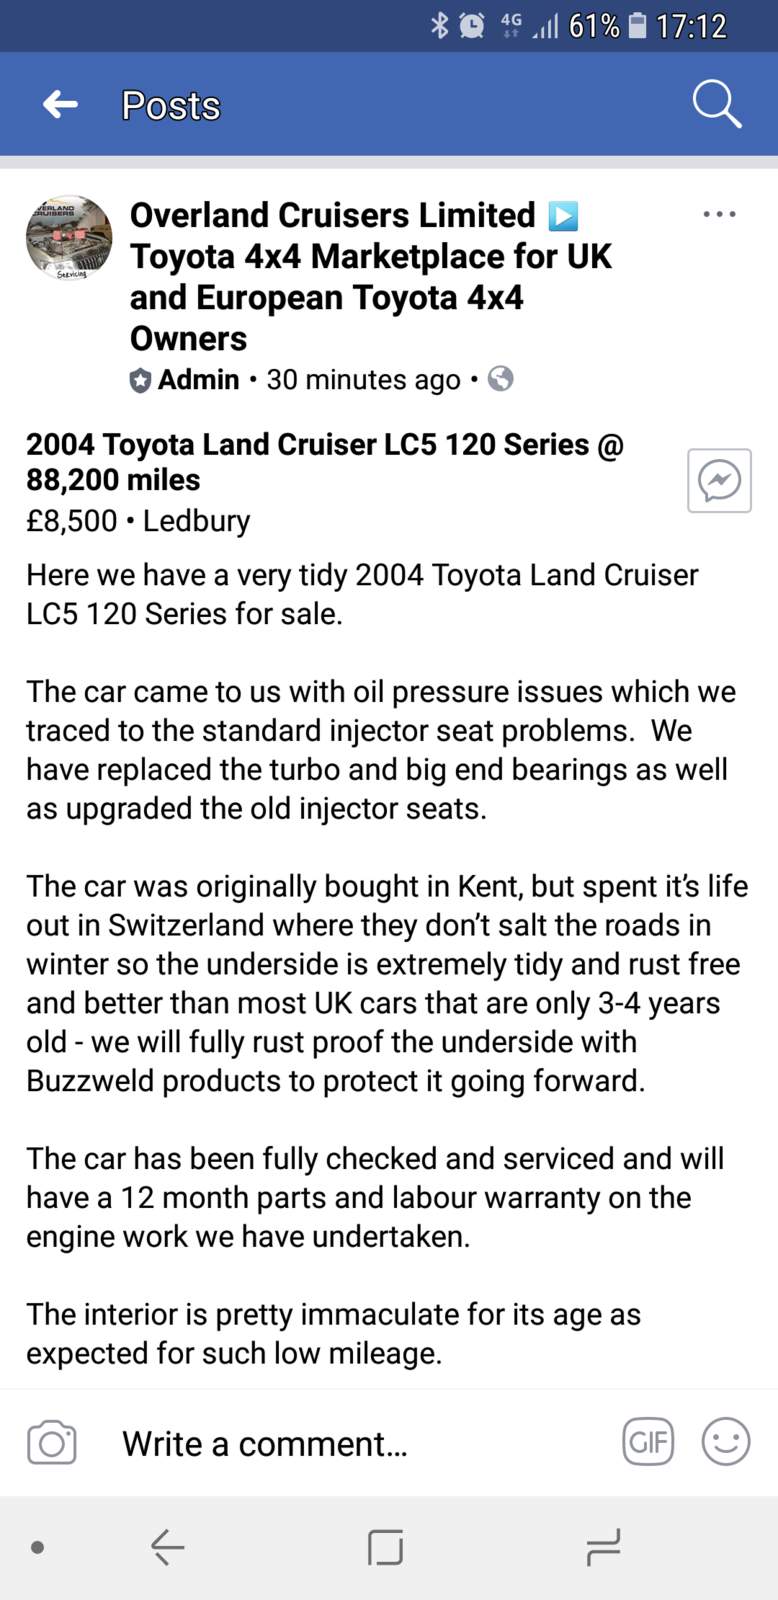Open search with the magnifier icon

point(717,104)
